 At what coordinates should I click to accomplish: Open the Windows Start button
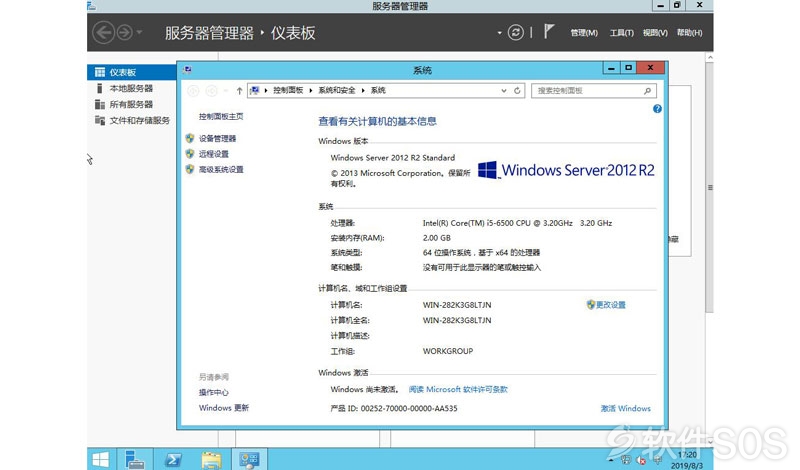[x=101, y=459]
